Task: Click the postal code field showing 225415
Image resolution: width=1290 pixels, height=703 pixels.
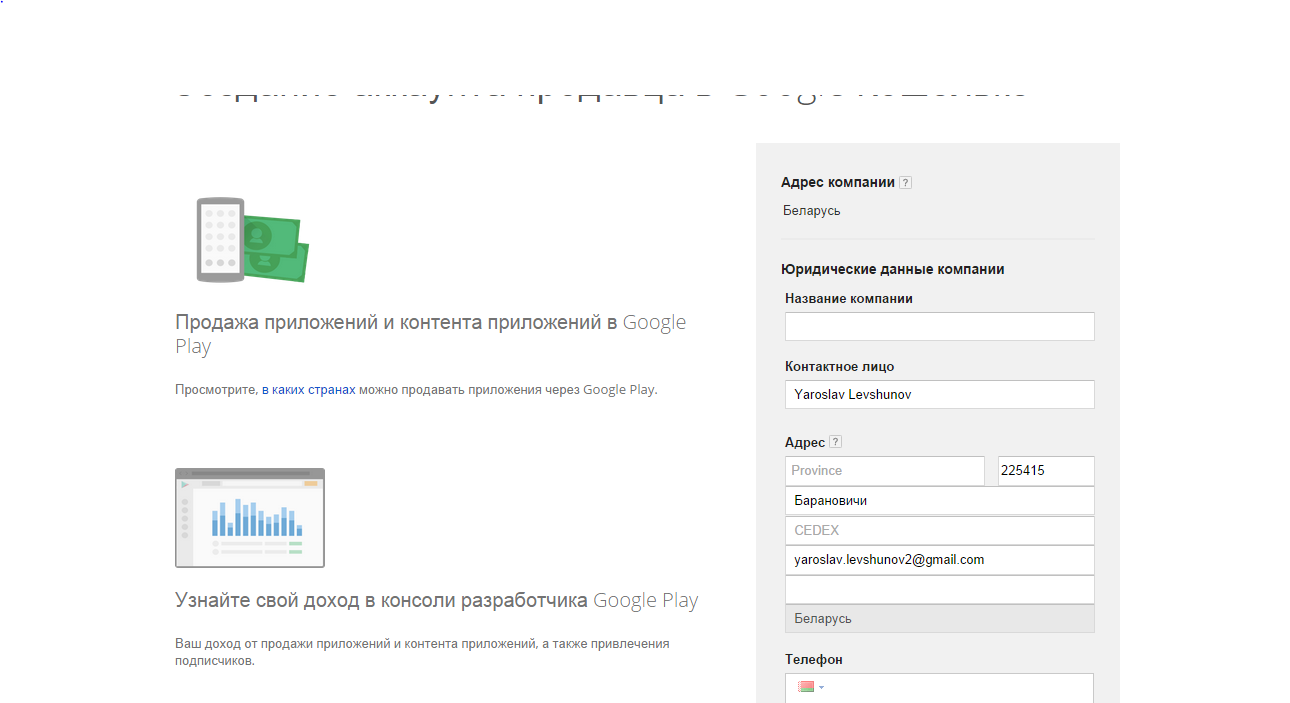Action: point(1046,471)
